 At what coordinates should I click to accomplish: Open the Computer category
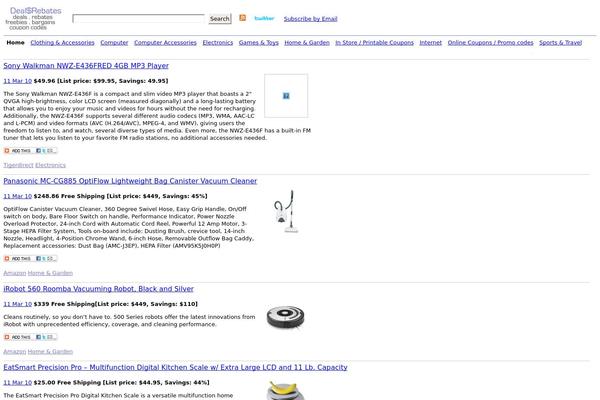tap(114, 42)
